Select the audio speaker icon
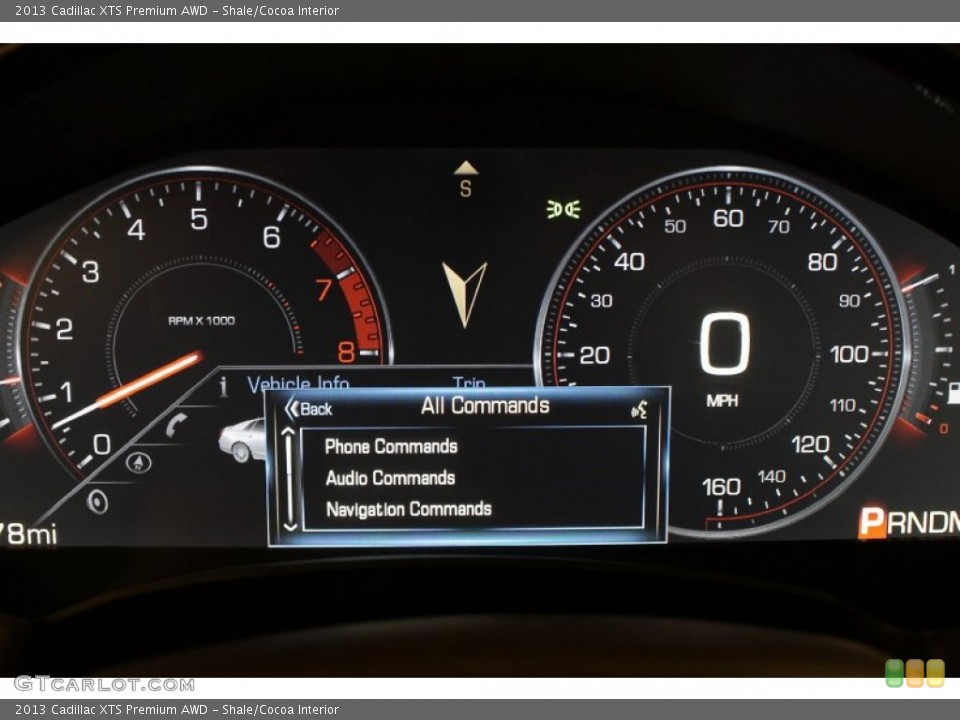 click(x=97, y=502)
